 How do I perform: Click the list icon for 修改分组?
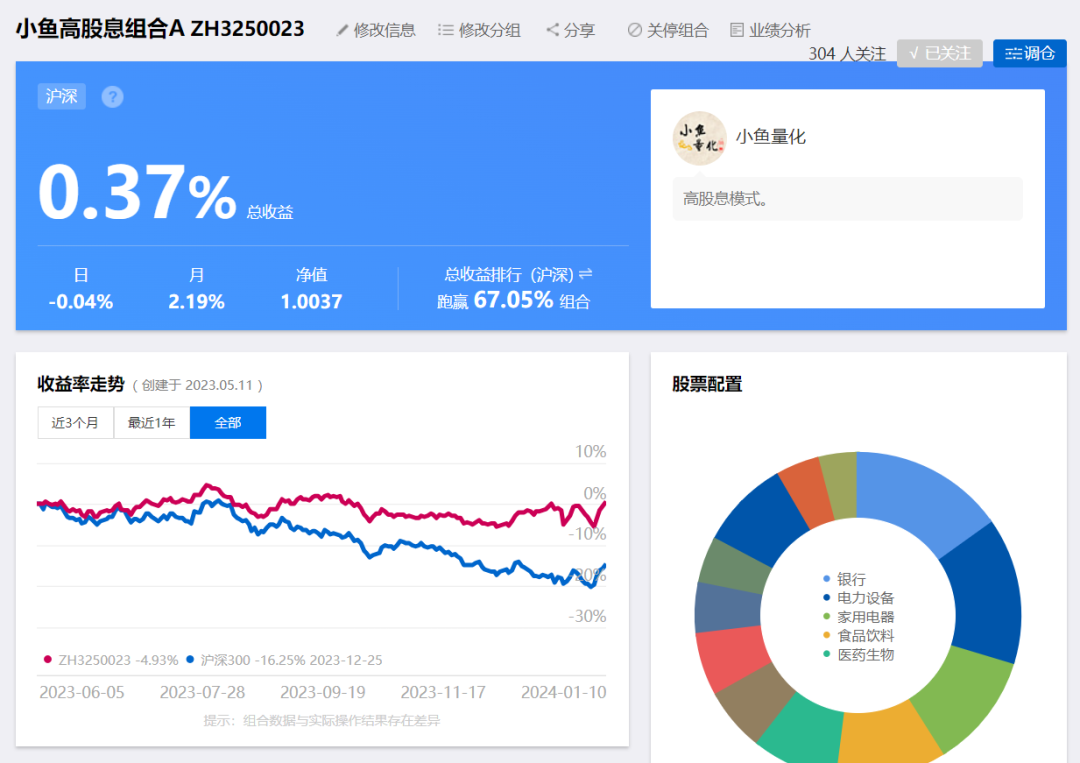[x=446, y=30]
